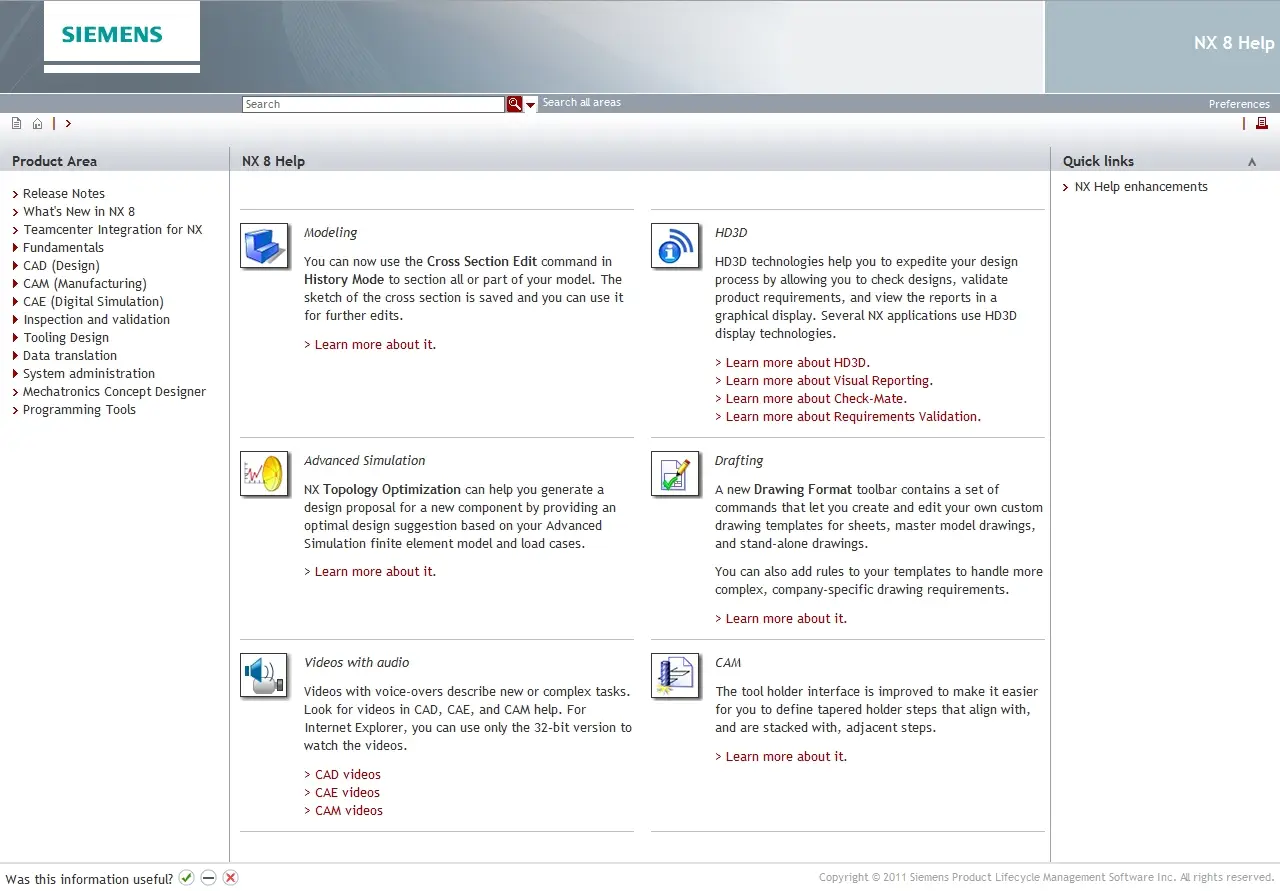
Task: Expand the CAM (Manufacturing) tree arrow
Action: pos(15,284)
